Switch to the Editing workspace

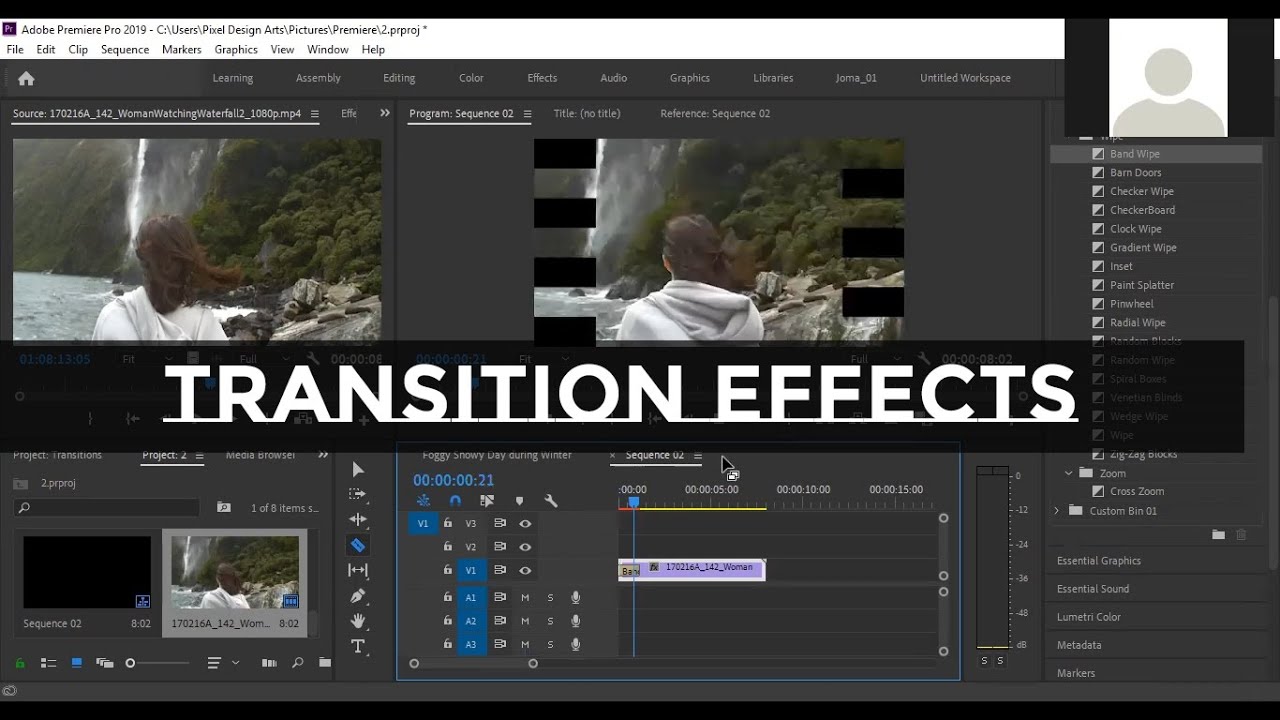399,78
